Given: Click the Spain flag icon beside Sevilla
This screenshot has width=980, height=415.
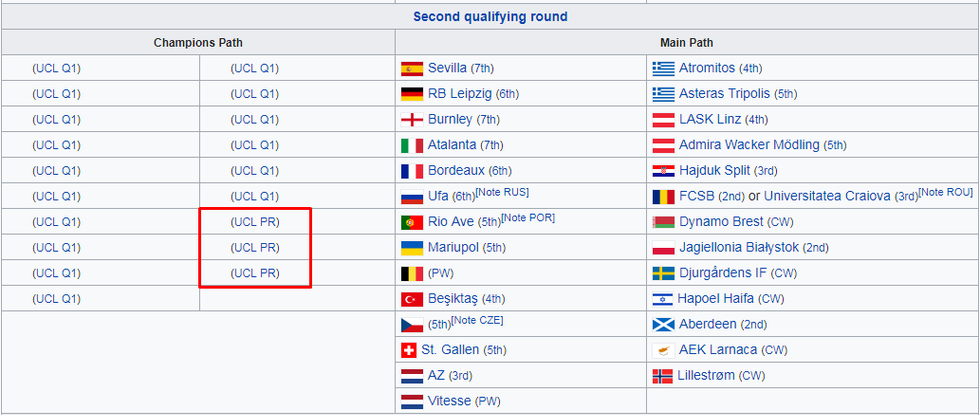Looking at the screenshot, I should point(411,69).
